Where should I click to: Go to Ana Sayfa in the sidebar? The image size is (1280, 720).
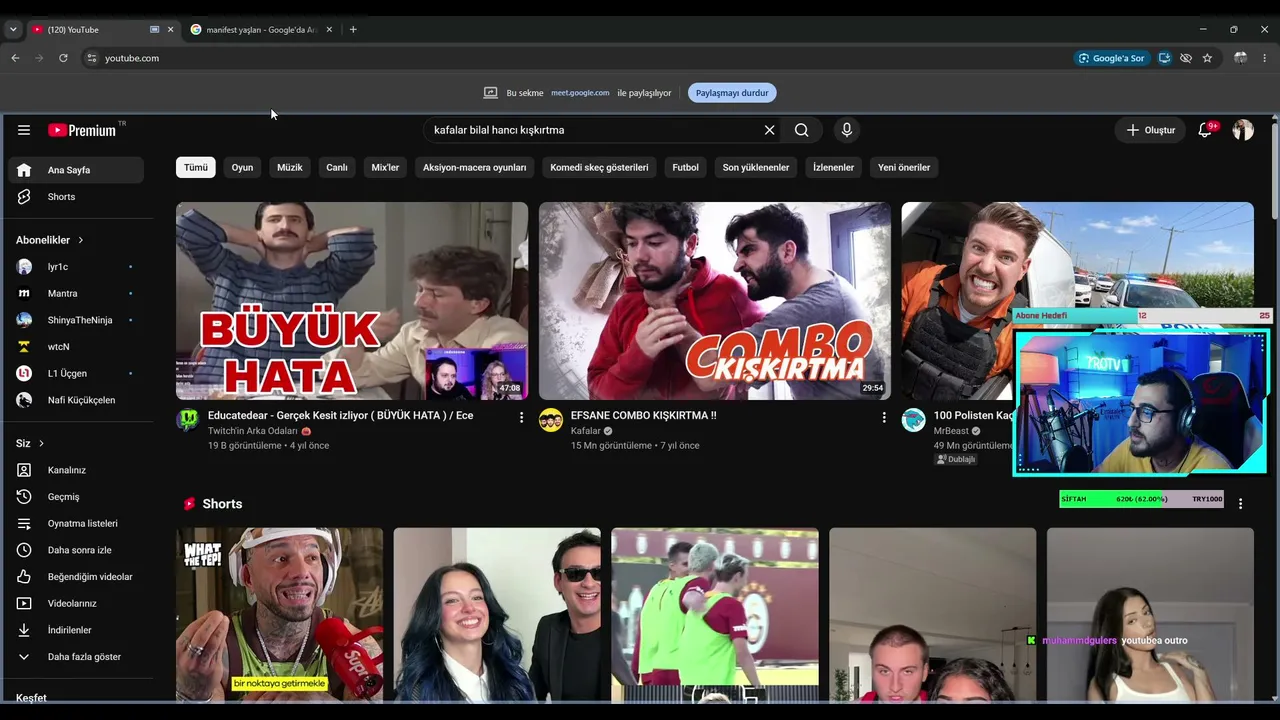[x=76, y=170]
